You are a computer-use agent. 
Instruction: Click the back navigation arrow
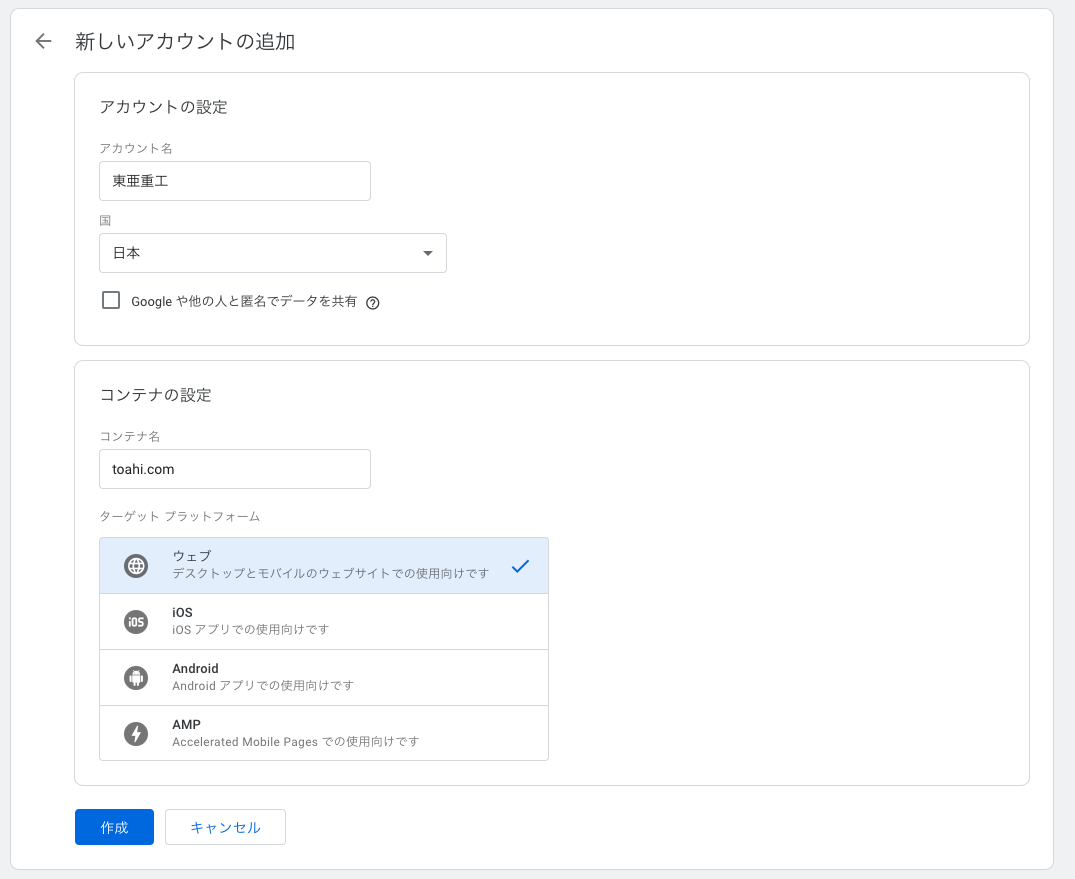click(x=41, y=41)
